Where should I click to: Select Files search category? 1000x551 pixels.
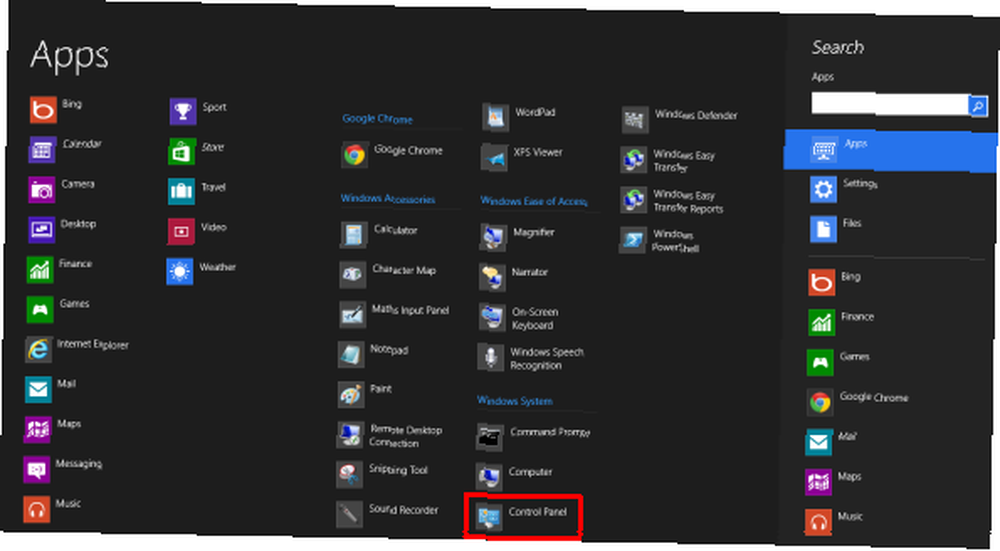point(836,228)
